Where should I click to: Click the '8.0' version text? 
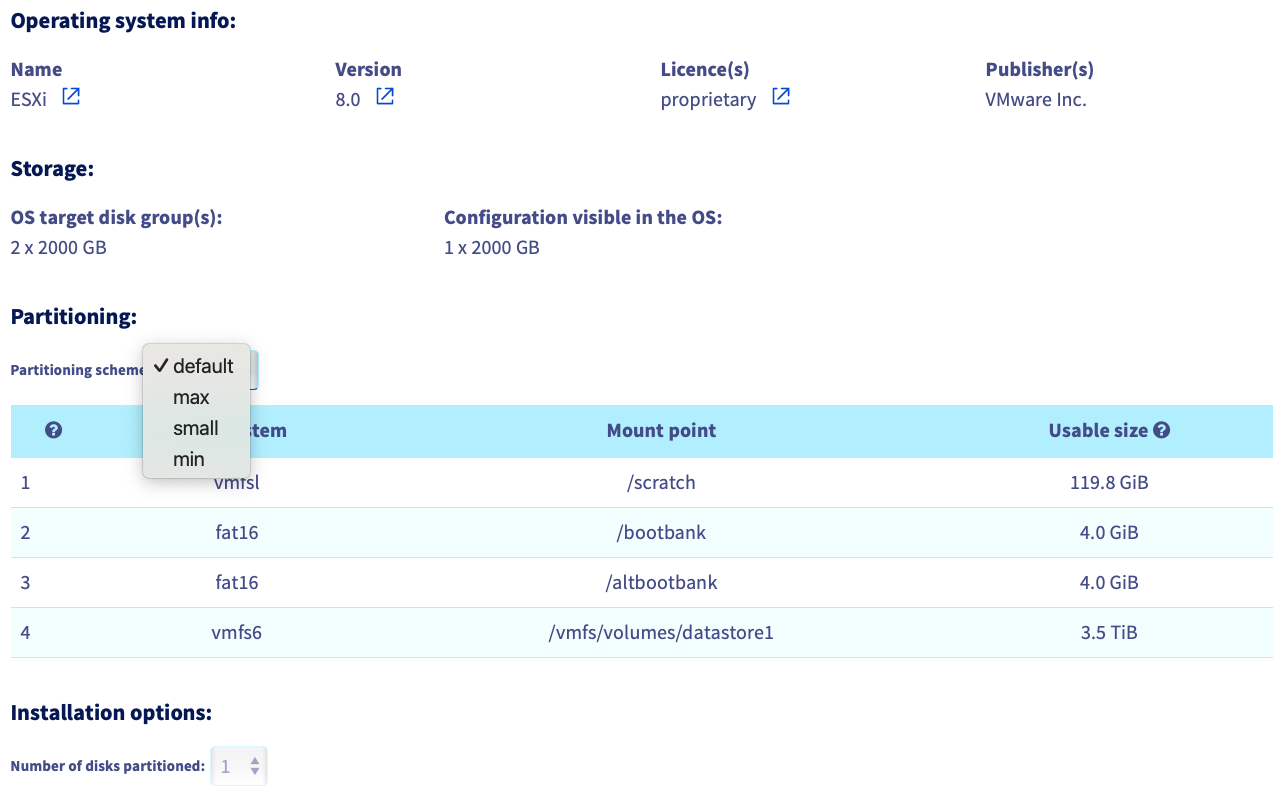(348, 100)
